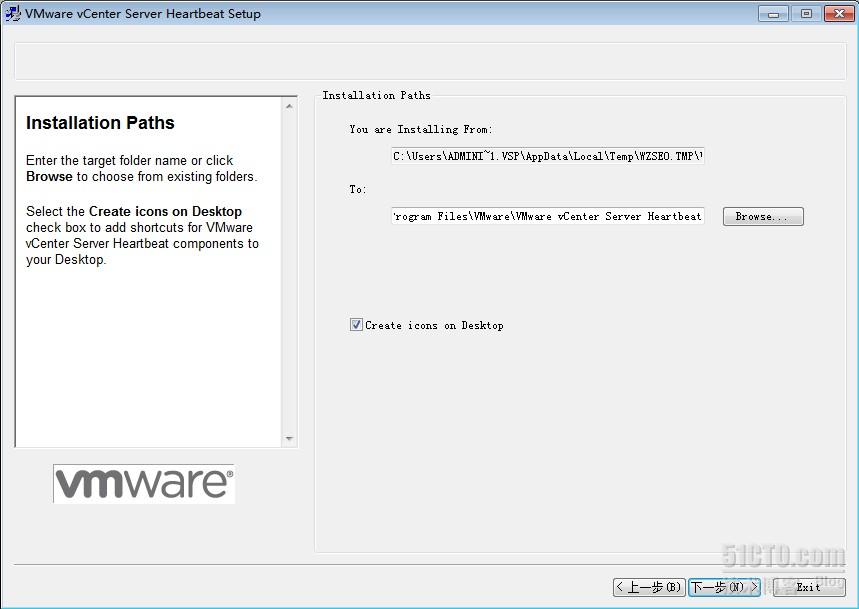The width and height of the screenshot is (859, 609).
Task: Click the 'Installation Paths' heading in help panel
Action: [x=100, y=123]
